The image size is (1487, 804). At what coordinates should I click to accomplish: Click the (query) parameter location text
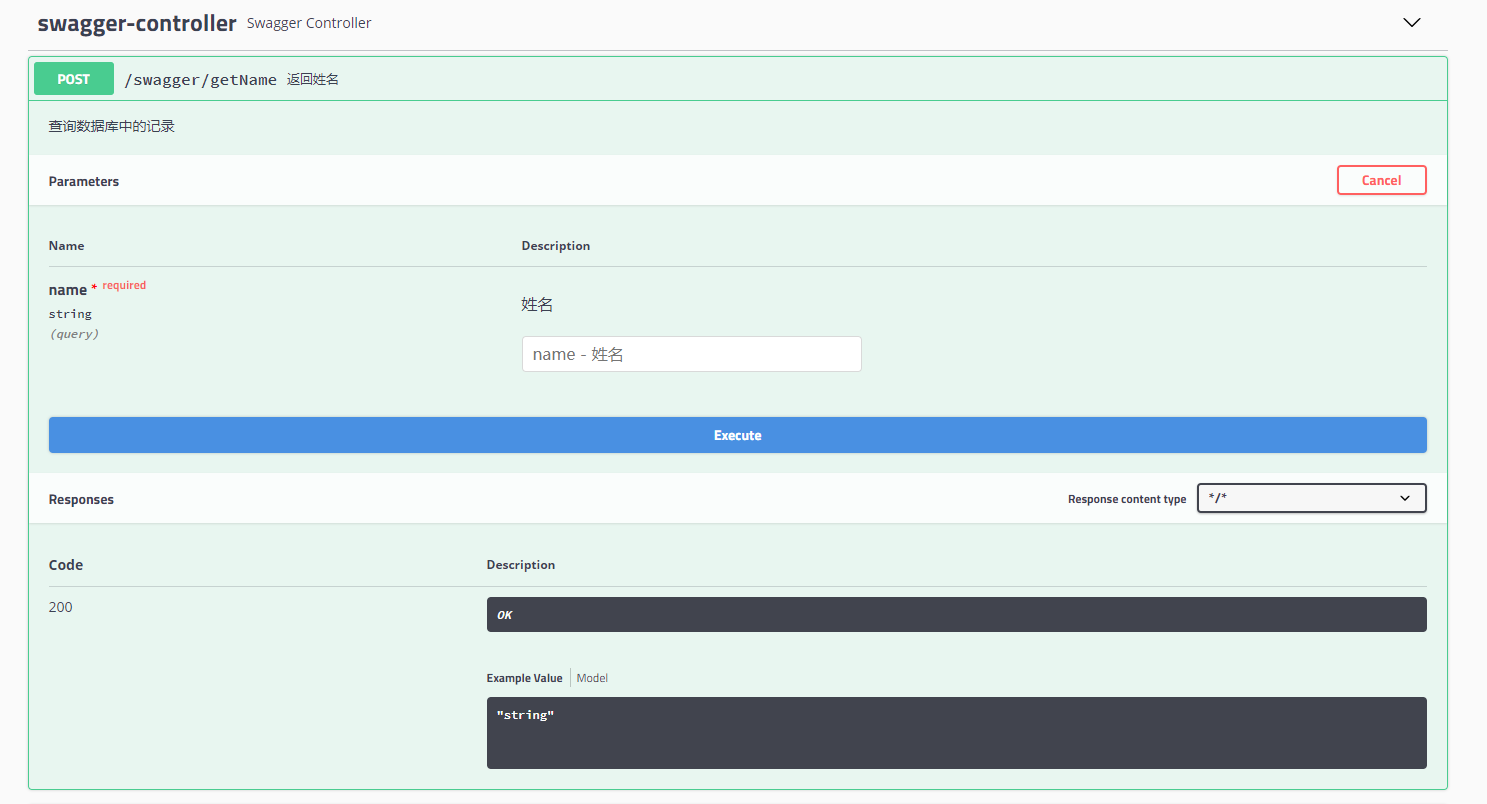74,334
